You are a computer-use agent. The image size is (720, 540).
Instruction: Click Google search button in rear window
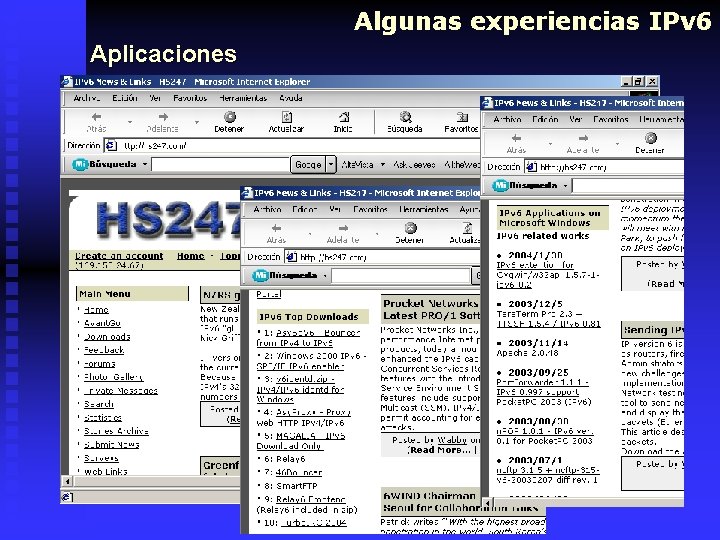(308, 164)
